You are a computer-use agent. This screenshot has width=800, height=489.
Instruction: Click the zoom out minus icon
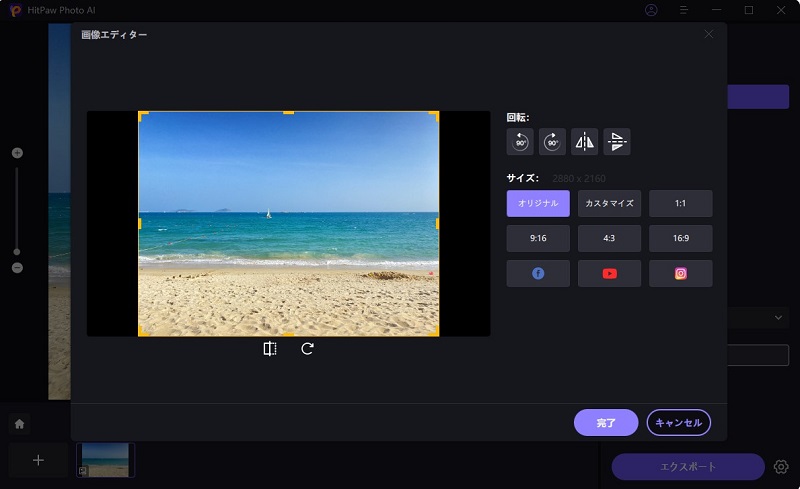coord(17,267)
